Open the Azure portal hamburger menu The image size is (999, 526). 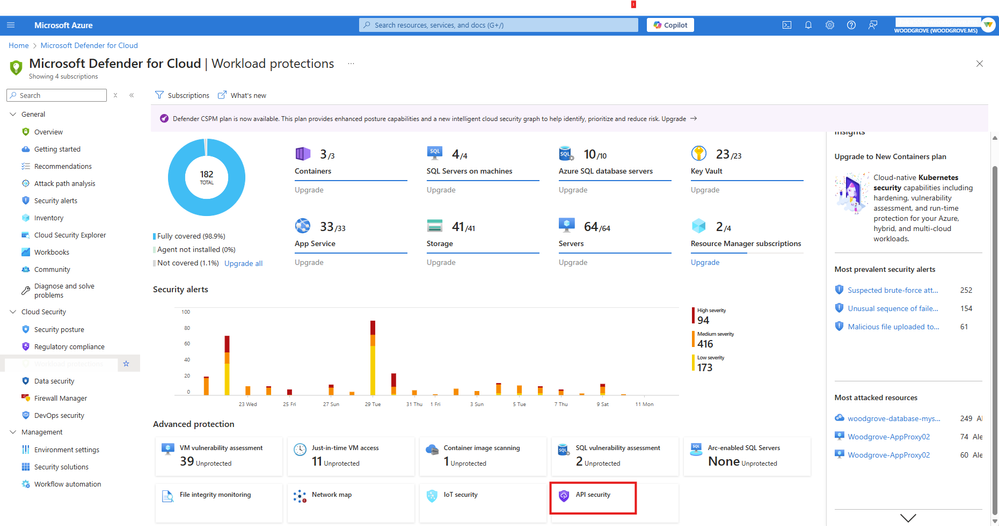[10, 25]
